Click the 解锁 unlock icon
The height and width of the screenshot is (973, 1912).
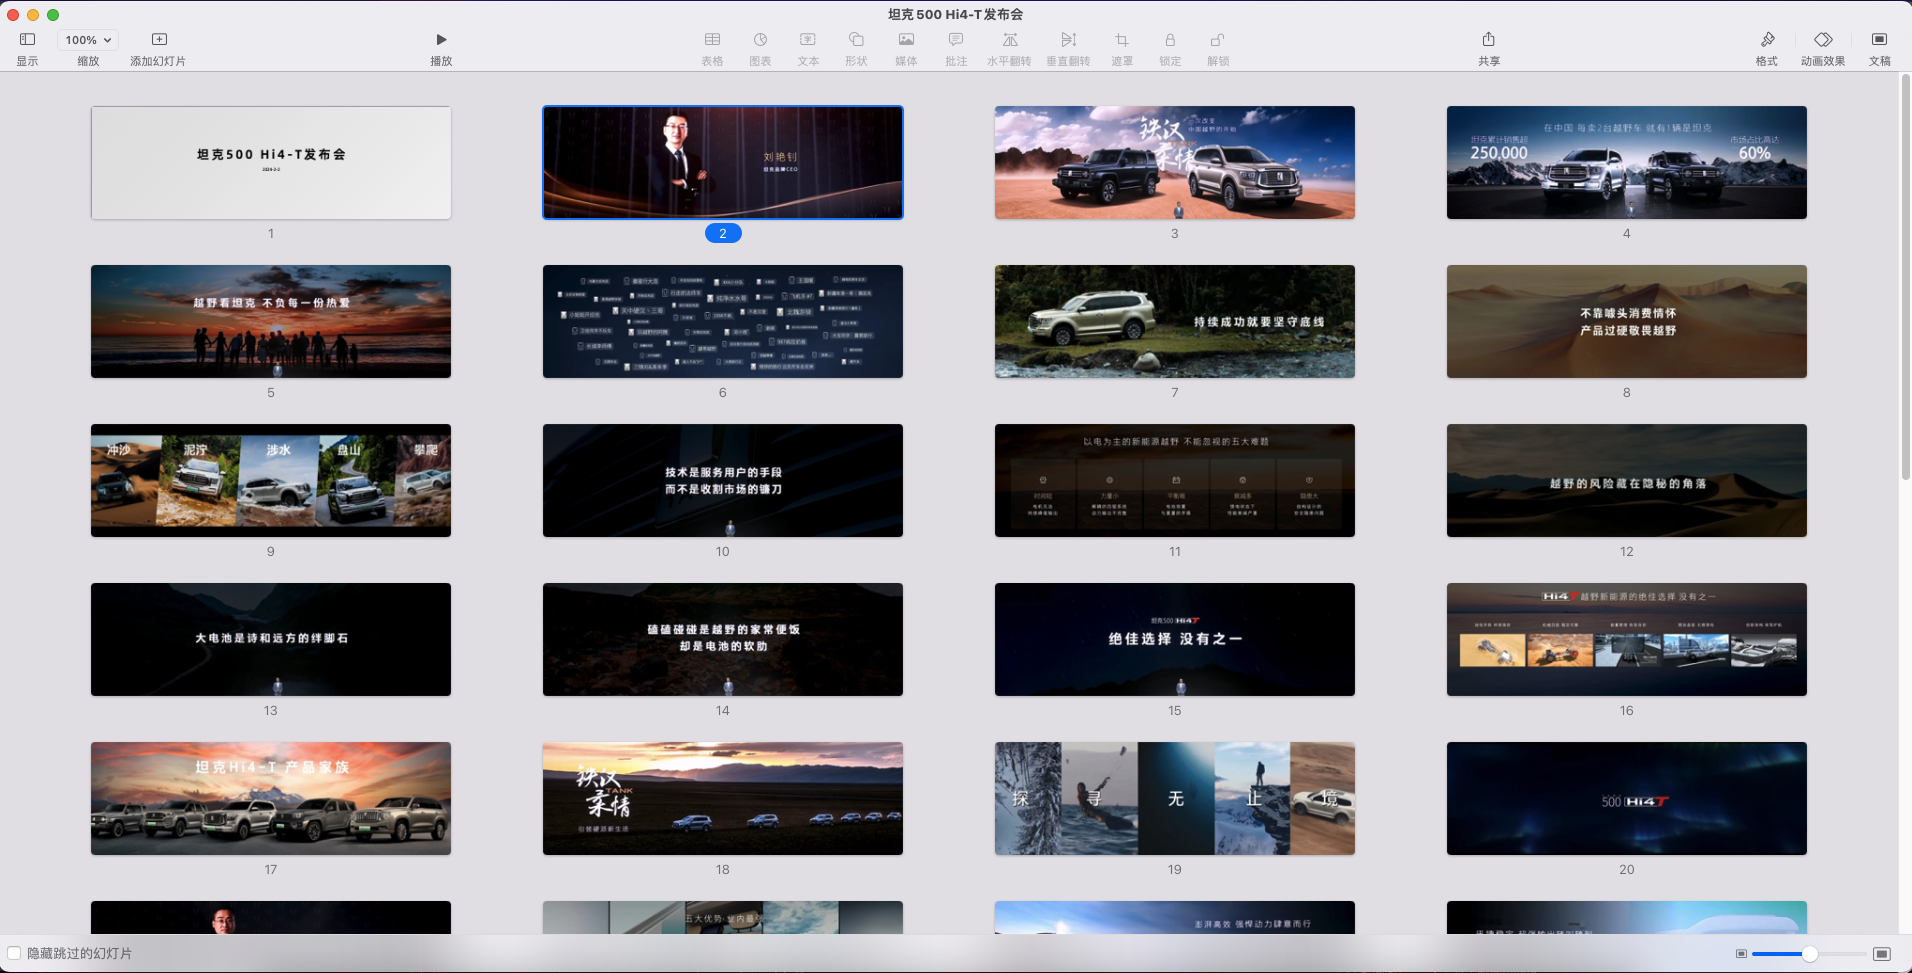pos(1218,40)
